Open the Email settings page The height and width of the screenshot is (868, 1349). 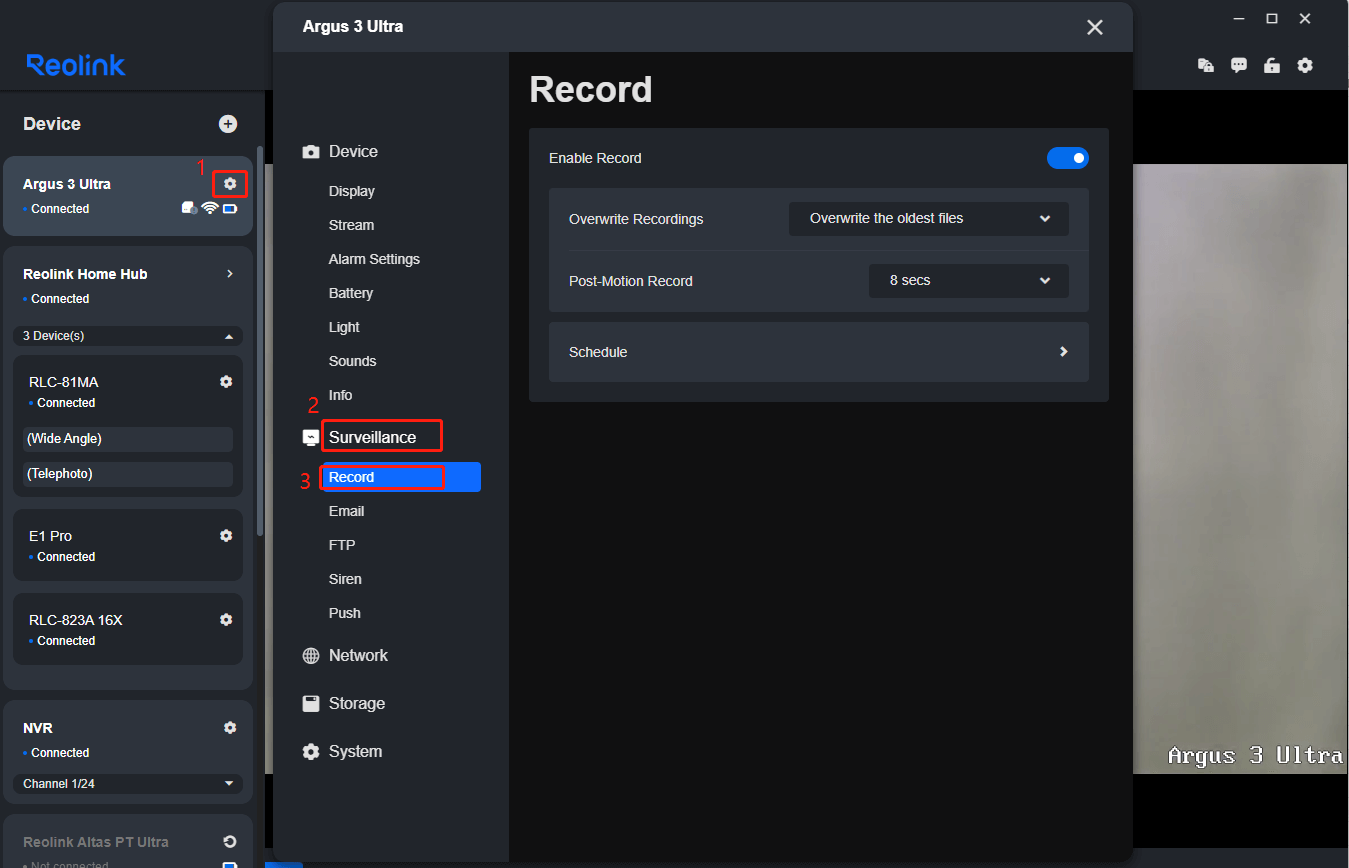coord(346,511)
